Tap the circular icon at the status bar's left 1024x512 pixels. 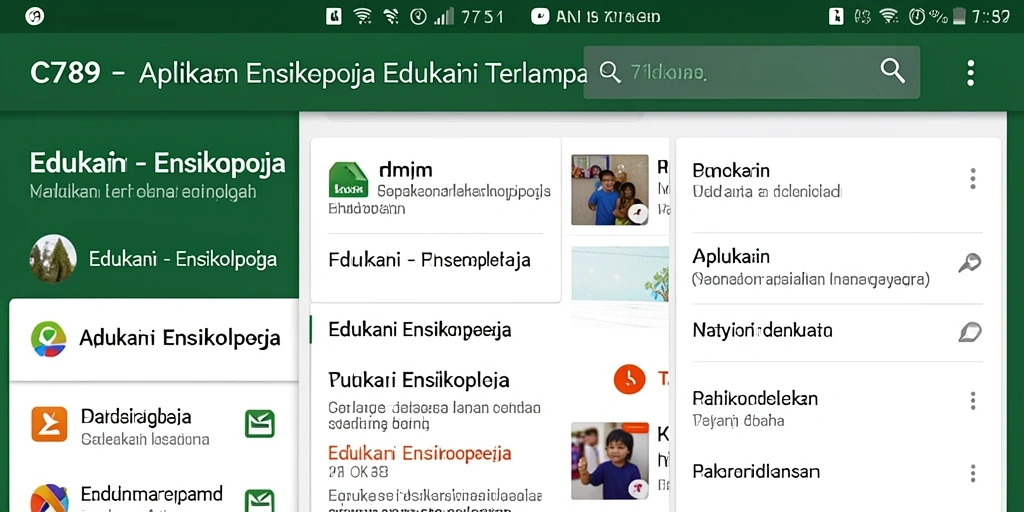point(35,16)
